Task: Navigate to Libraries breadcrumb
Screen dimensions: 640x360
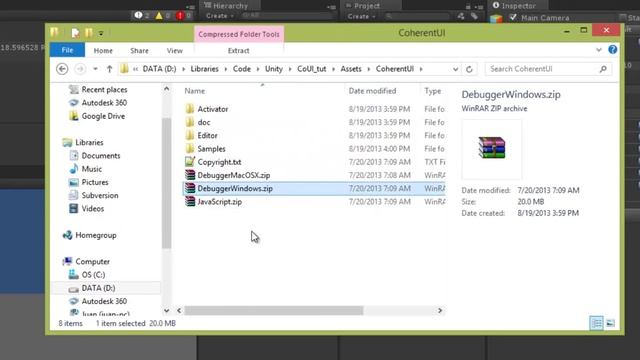Action: click(204, 69)
